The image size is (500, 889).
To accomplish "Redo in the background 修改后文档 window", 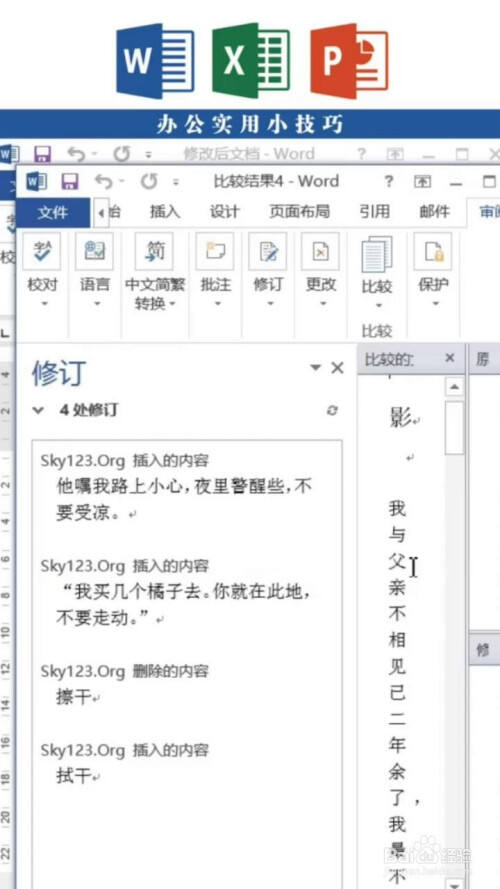I will point(121,154).
